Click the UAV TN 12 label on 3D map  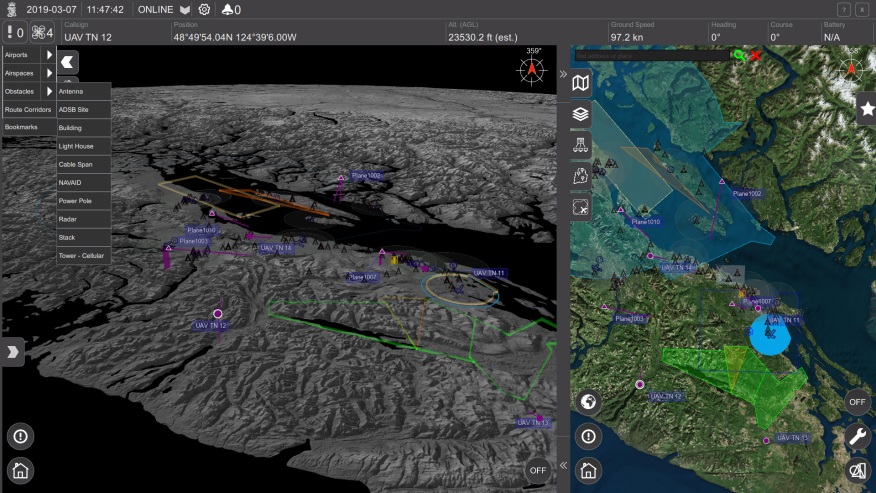[x=211, y=326]
